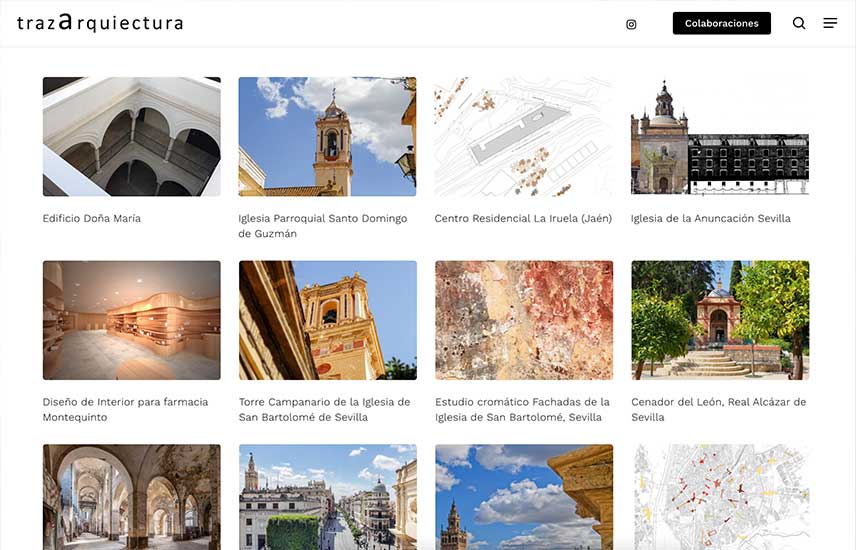Image resolution: width=856 pixels, height=550 pixels.
Task: Open the hamburger menu icon
Action: 830,23
